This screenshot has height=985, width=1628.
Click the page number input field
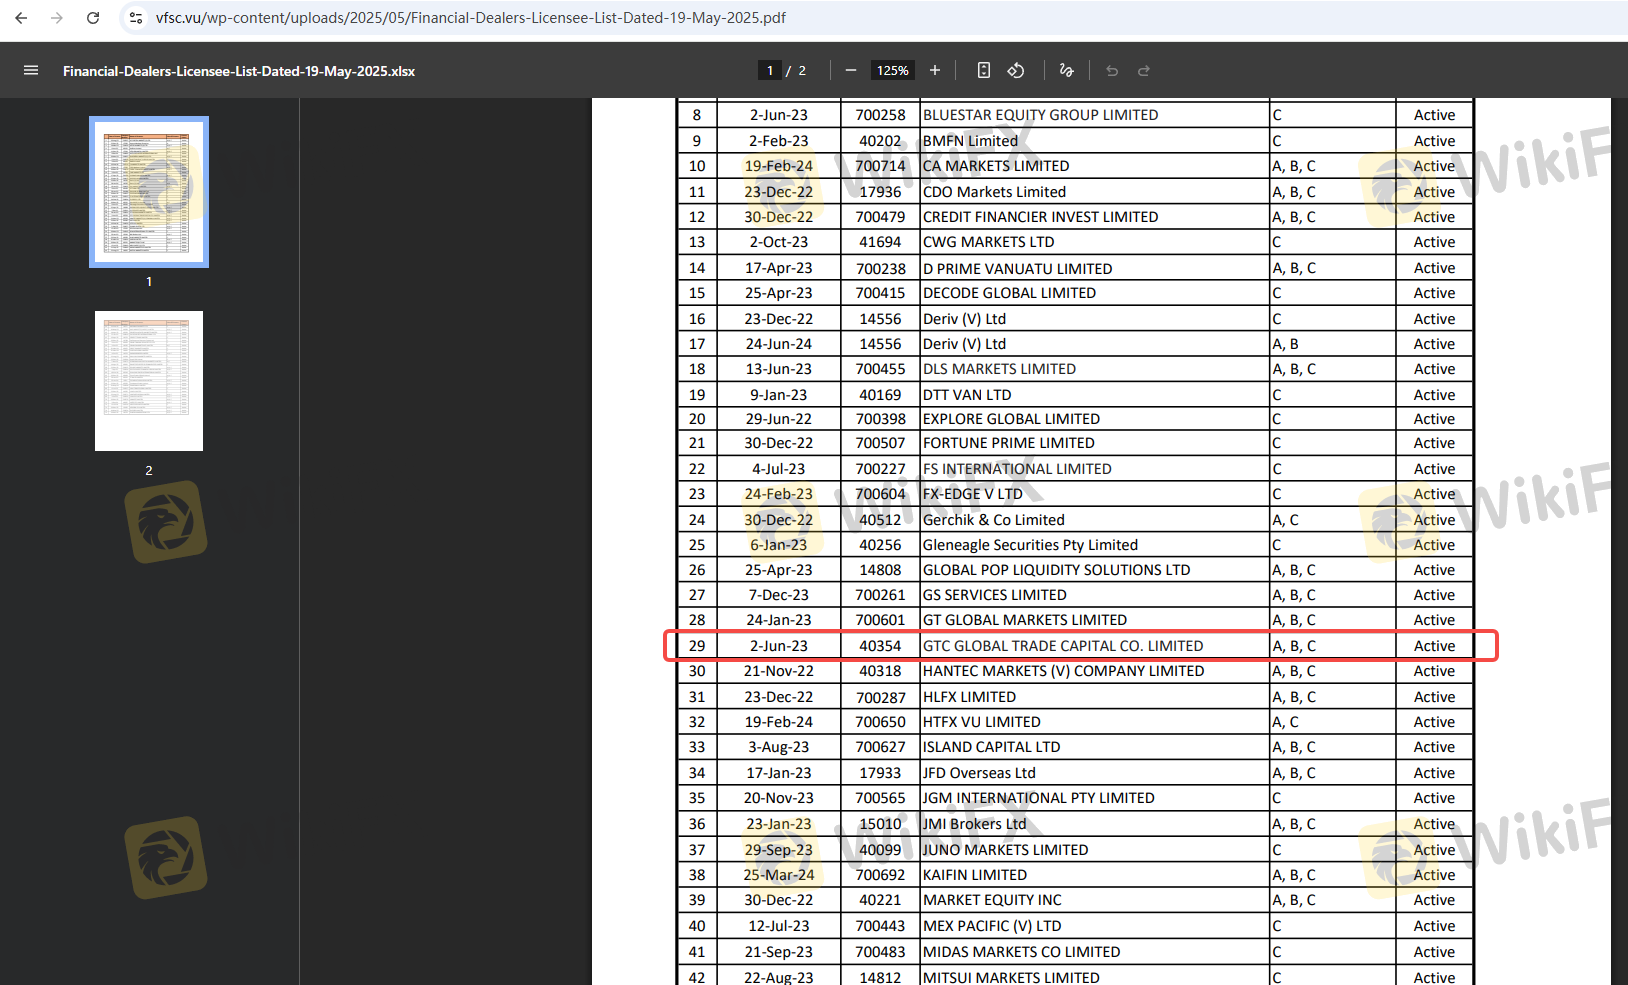click(769, 70)
